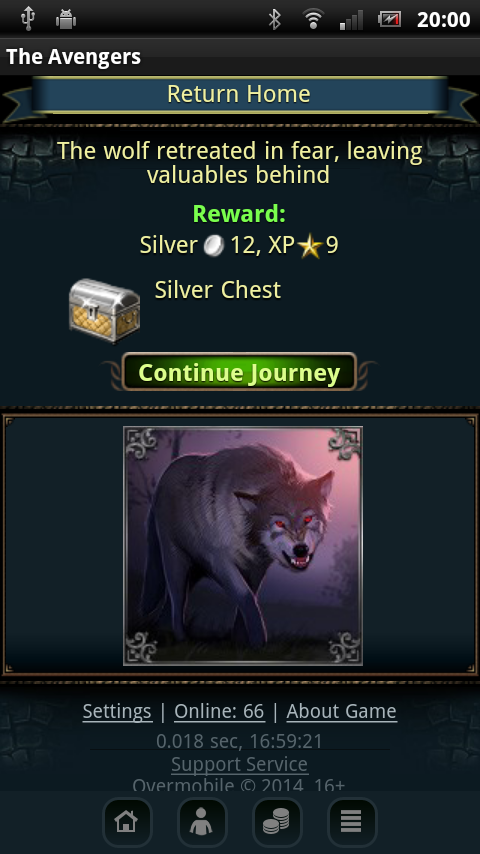Tap the Bluetooth status bar icon

275,20
